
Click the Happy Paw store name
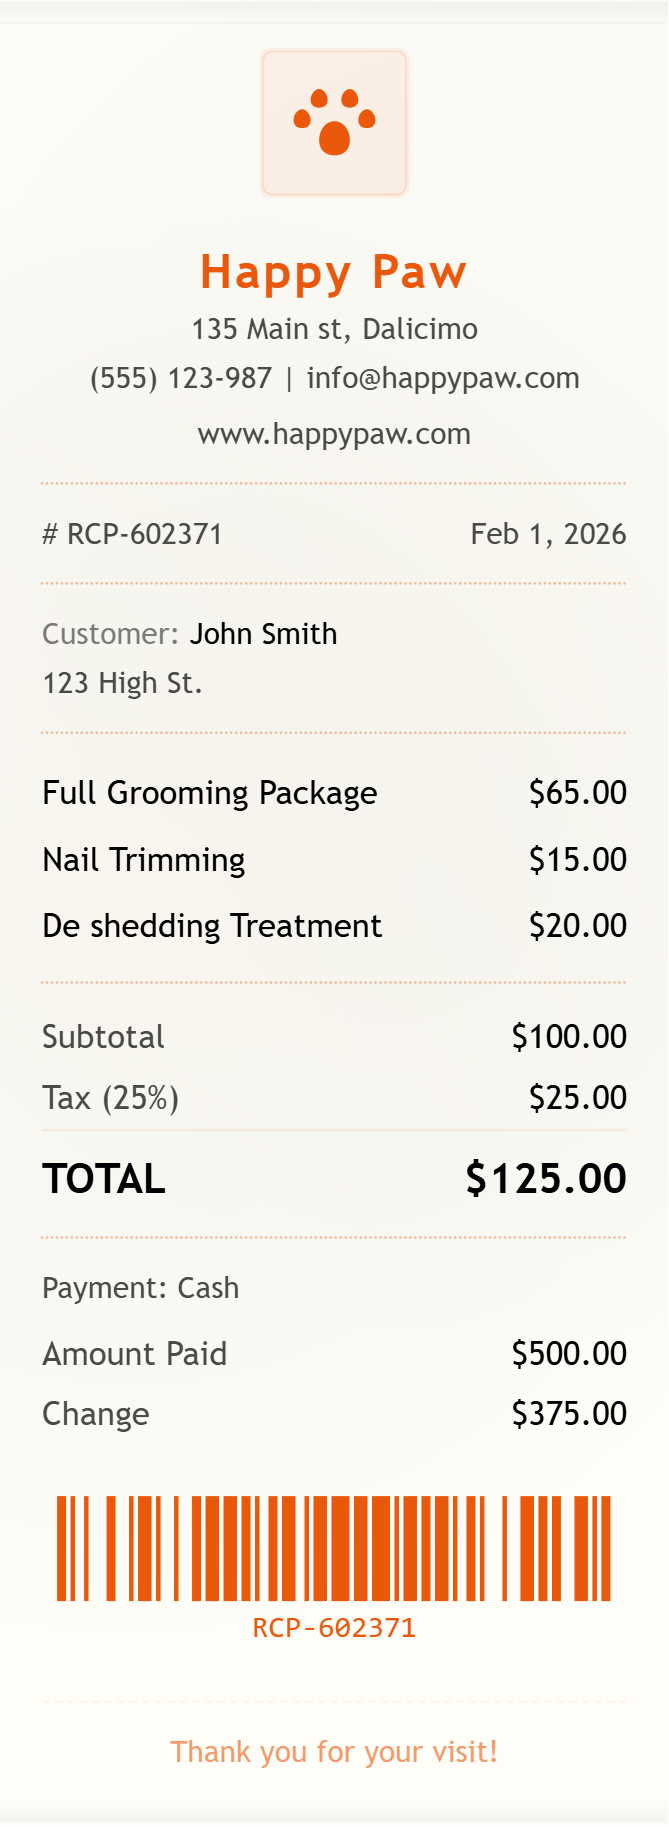(x=334, y=272)
